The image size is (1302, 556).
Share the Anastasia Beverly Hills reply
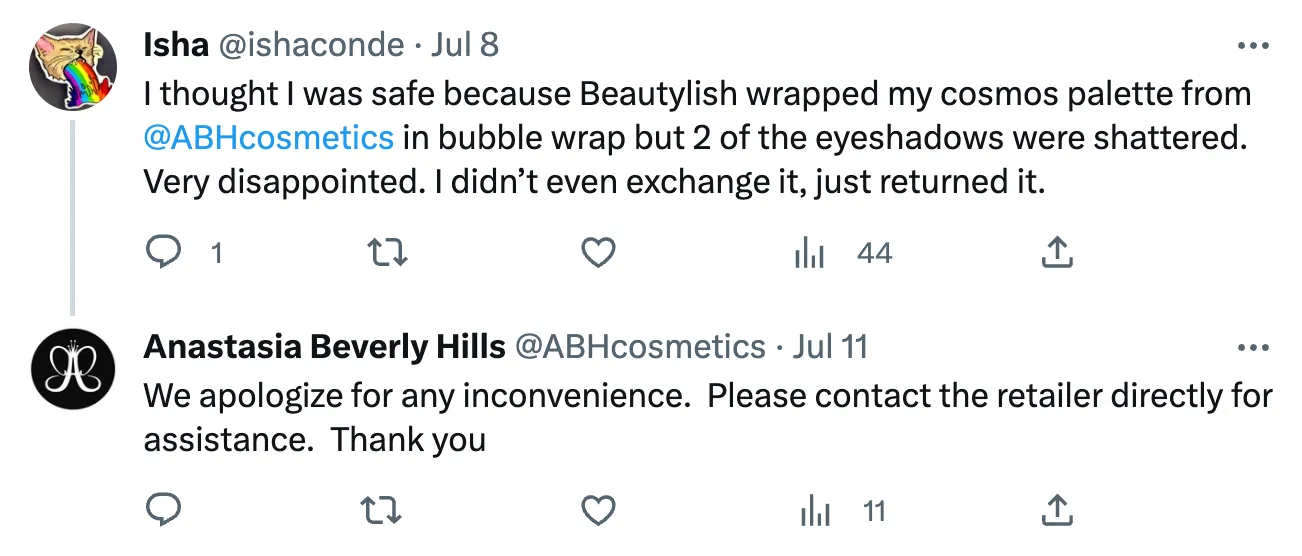point(1057,512)
